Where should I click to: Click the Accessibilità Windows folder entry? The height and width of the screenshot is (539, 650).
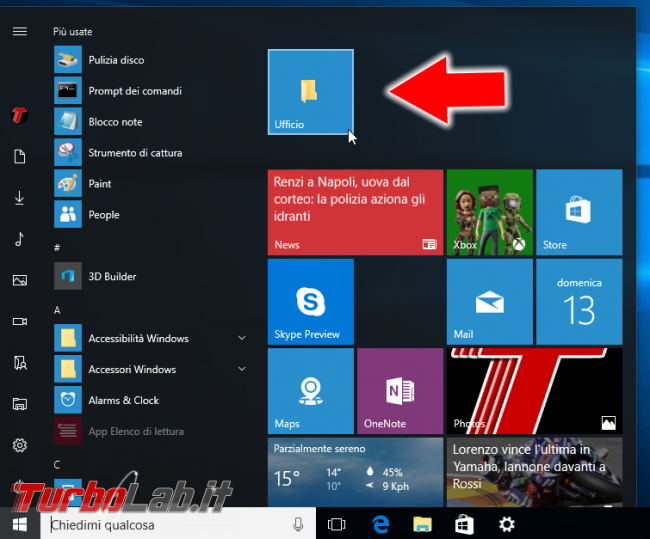pyautogui.click(x=151, y=338)
